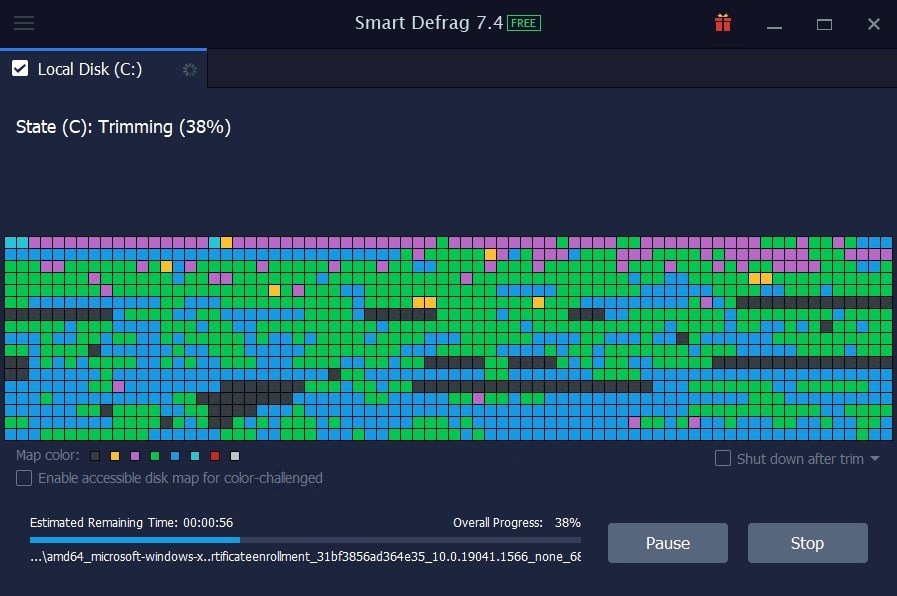This screenshot has height=596, width=897.
Task: Click the light gray map color swatch
Action: pyautogui.click(x=235, y=456)
